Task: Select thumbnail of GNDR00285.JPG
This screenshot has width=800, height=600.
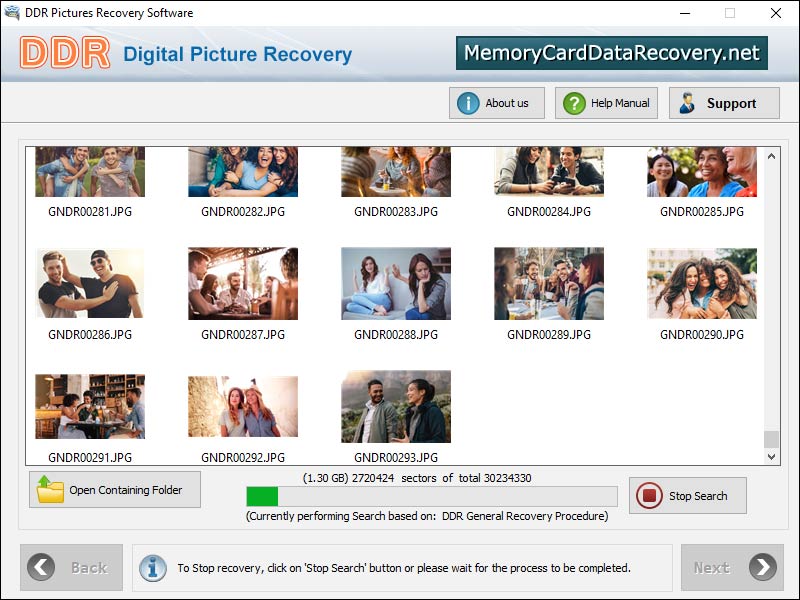Action: point(702,172)
